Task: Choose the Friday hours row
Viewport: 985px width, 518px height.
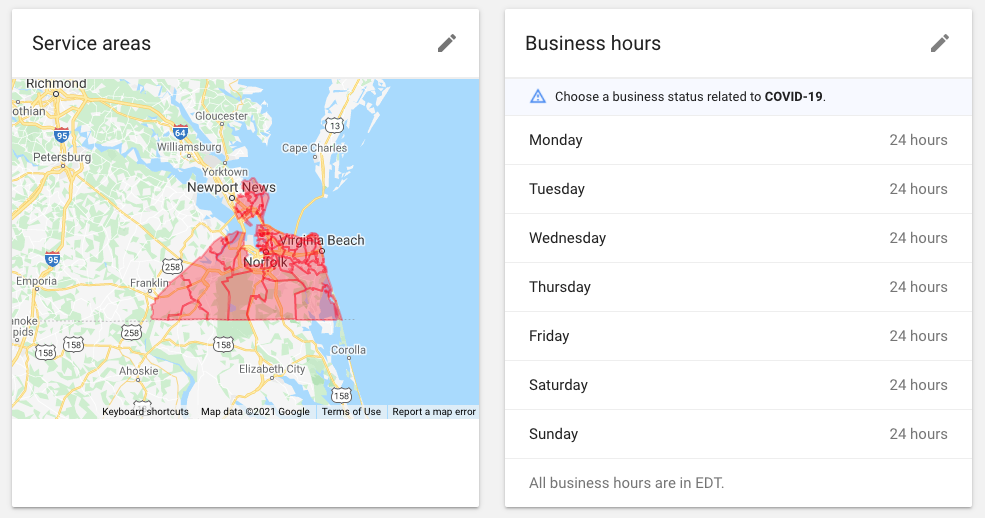Action: click(738, 336)
